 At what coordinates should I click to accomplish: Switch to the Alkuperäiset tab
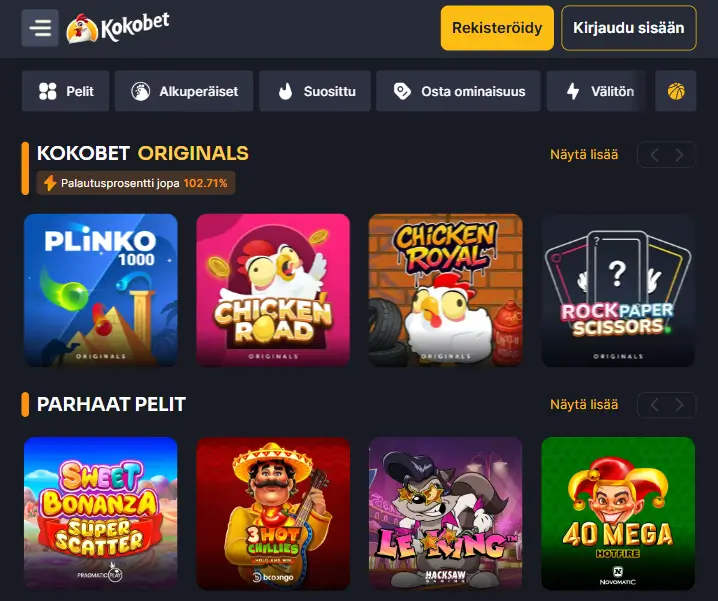[184, 91]
